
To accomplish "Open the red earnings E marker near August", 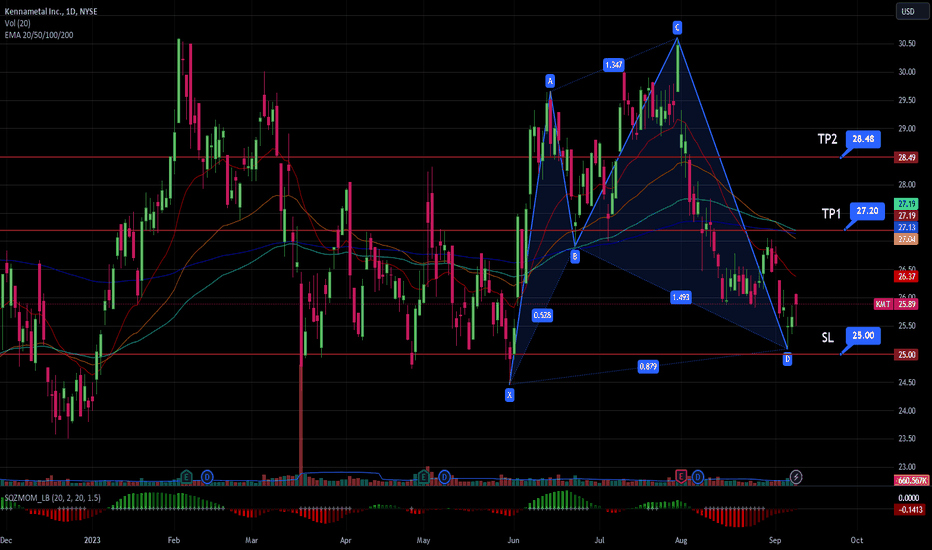I will pyautogui.click(x=681, y=476).
